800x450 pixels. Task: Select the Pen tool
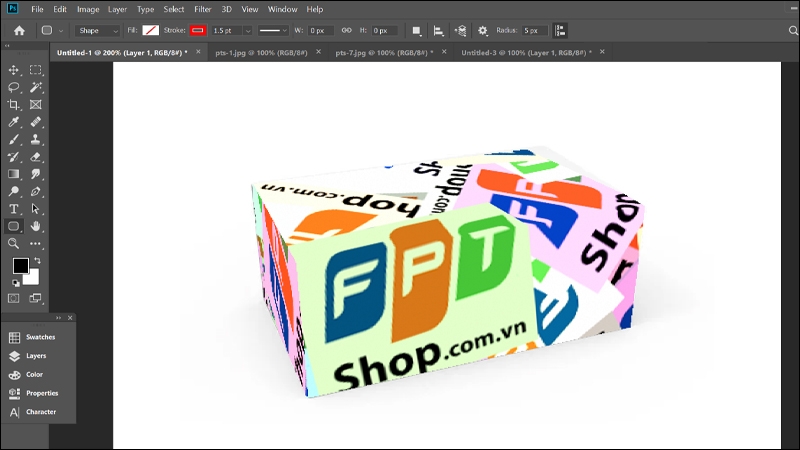35,191
